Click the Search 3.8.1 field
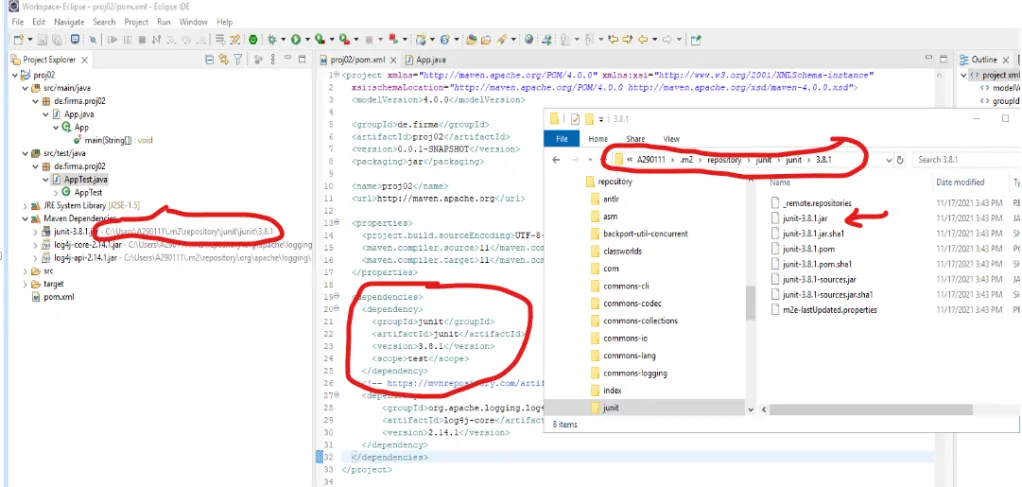1022x487 pixels. coord(966,160)
